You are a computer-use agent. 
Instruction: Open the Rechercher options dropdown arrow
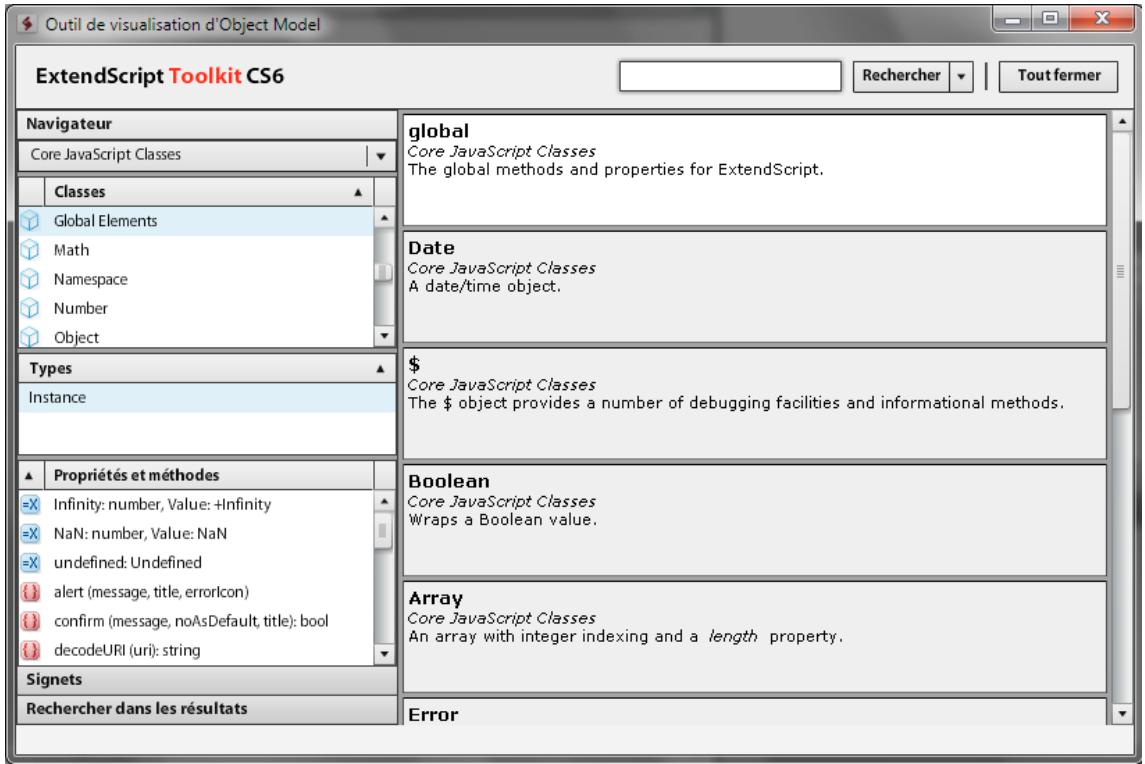960,76
